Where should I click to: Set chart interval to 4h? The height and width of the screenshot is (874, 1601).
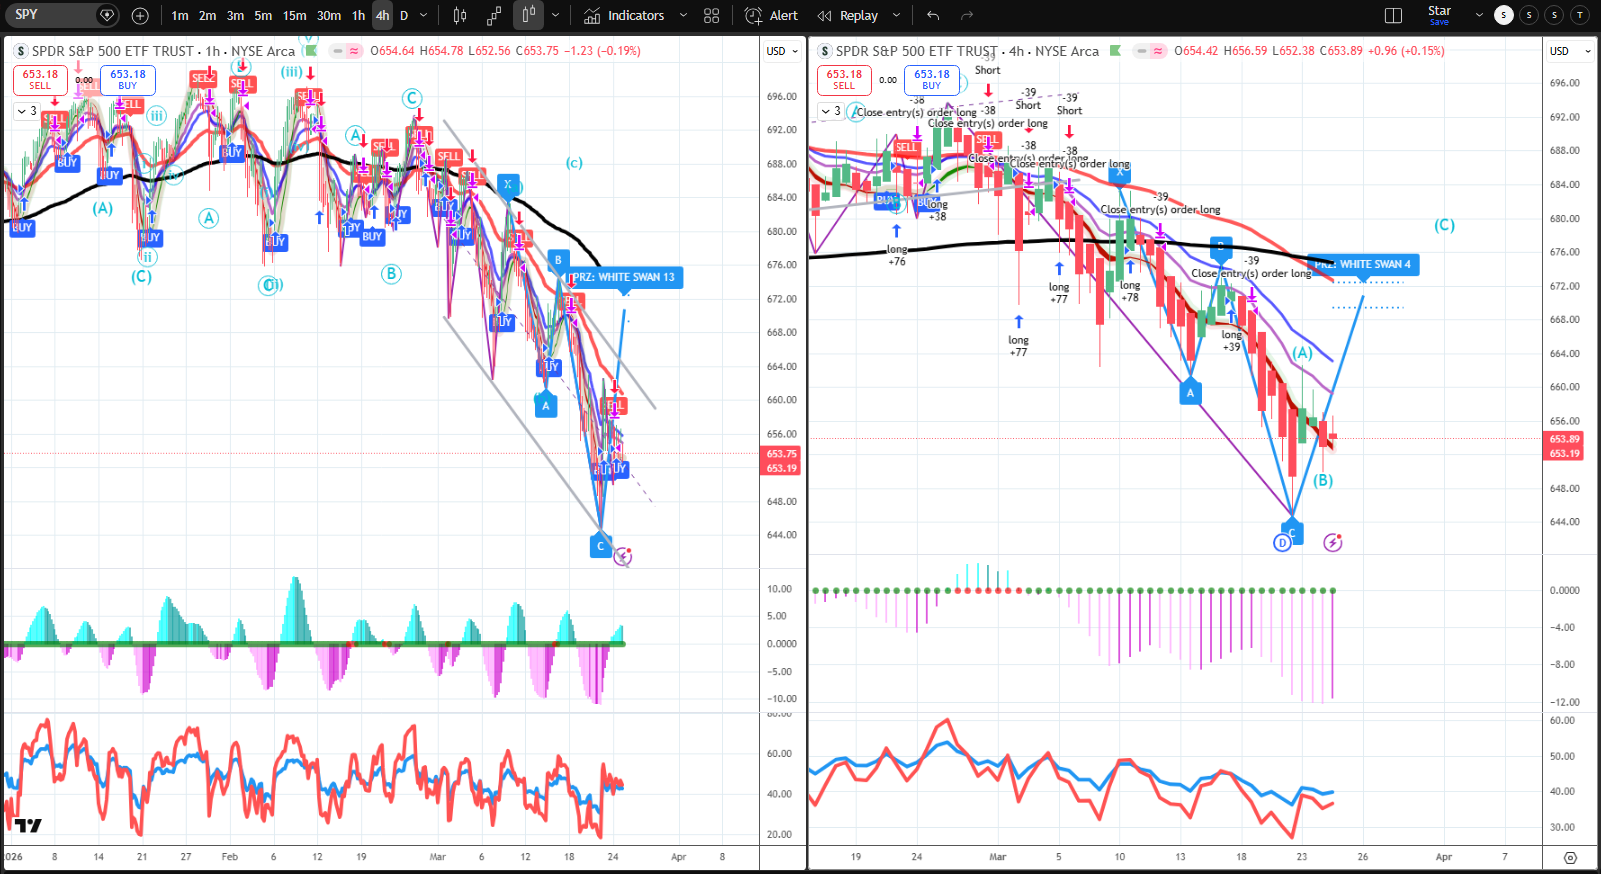click(382, 15)
